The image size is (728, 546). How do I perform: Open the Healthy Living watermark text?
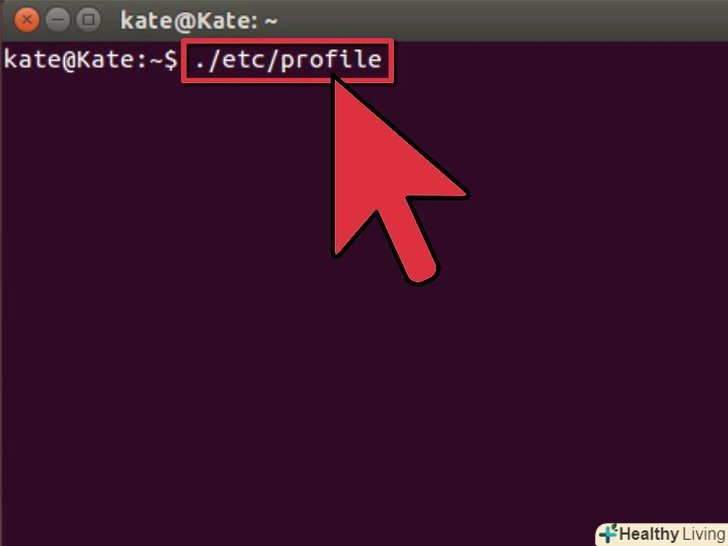tap(671, 534)
